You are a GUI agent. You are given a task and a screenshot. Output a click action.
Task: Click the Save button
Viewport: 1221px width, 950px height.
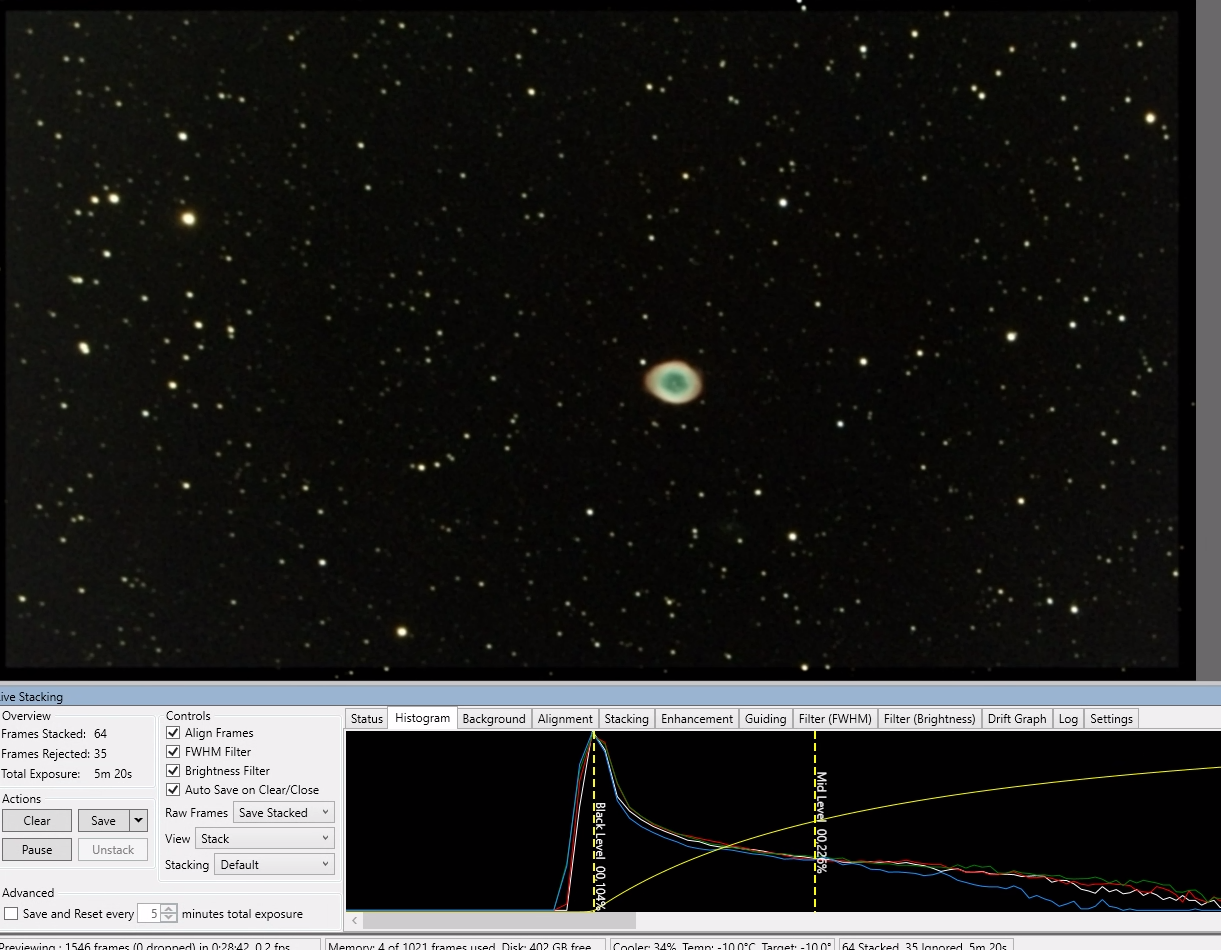coord(104,821)
